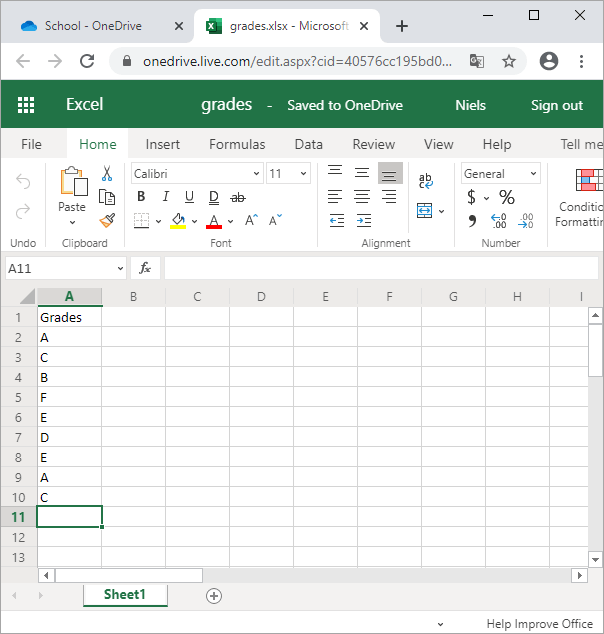Viewport: 604px width, 634px height.
Task: Open the font size dropdown
Action: [x=289, y=174]
